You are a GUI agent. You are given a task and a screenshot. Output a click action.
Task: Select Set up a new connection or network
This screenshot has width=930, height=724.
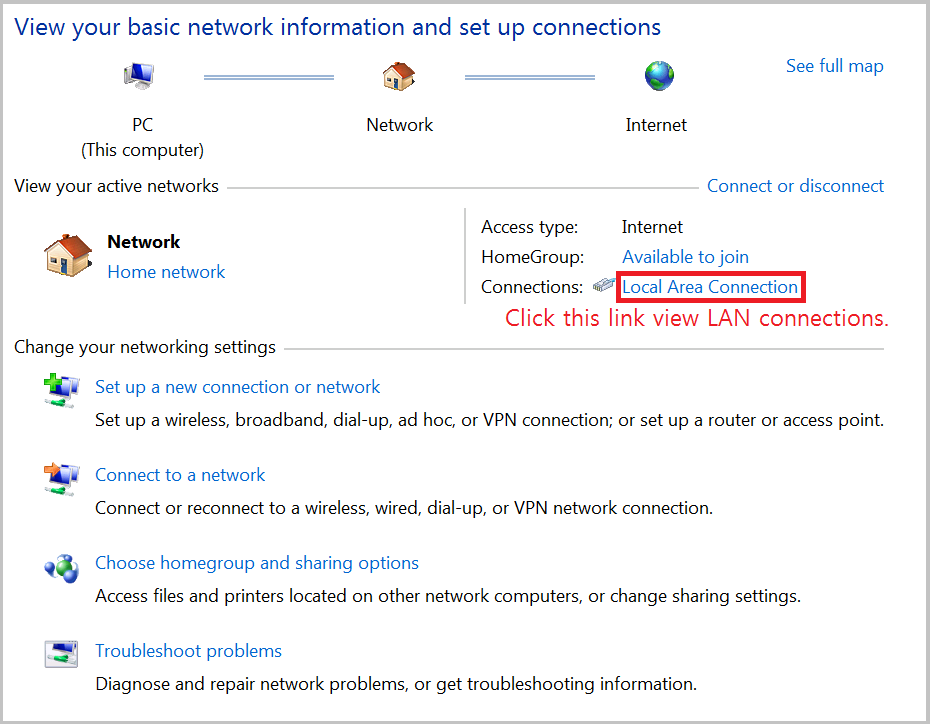(237, 387)
